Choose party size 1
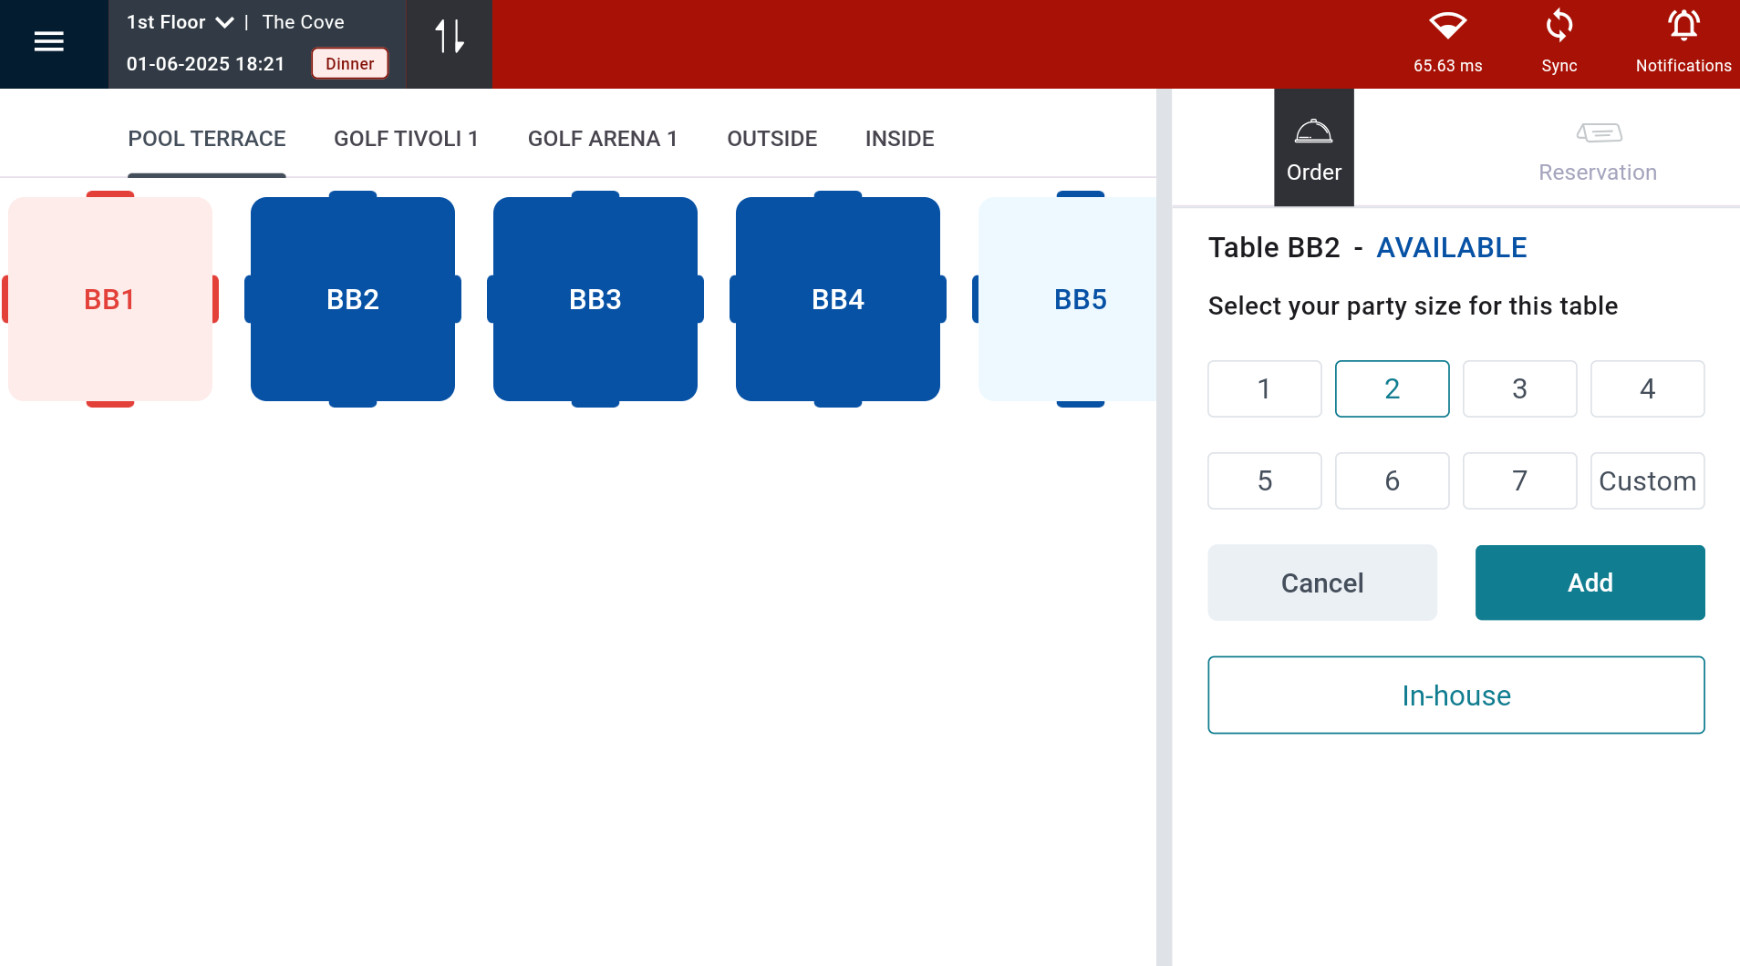 click(1264, 389)
